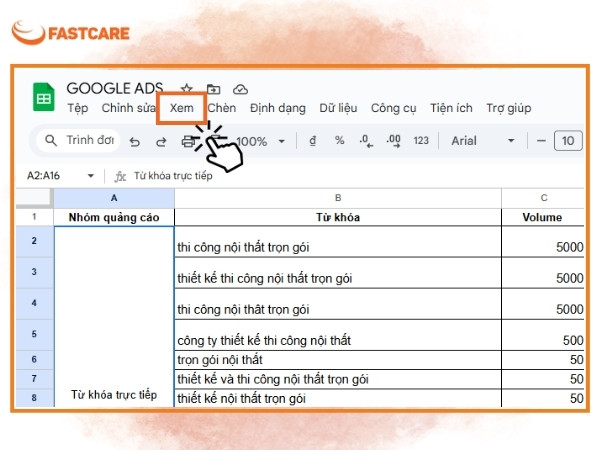Click the font size field showing 10

click(568, 141)
